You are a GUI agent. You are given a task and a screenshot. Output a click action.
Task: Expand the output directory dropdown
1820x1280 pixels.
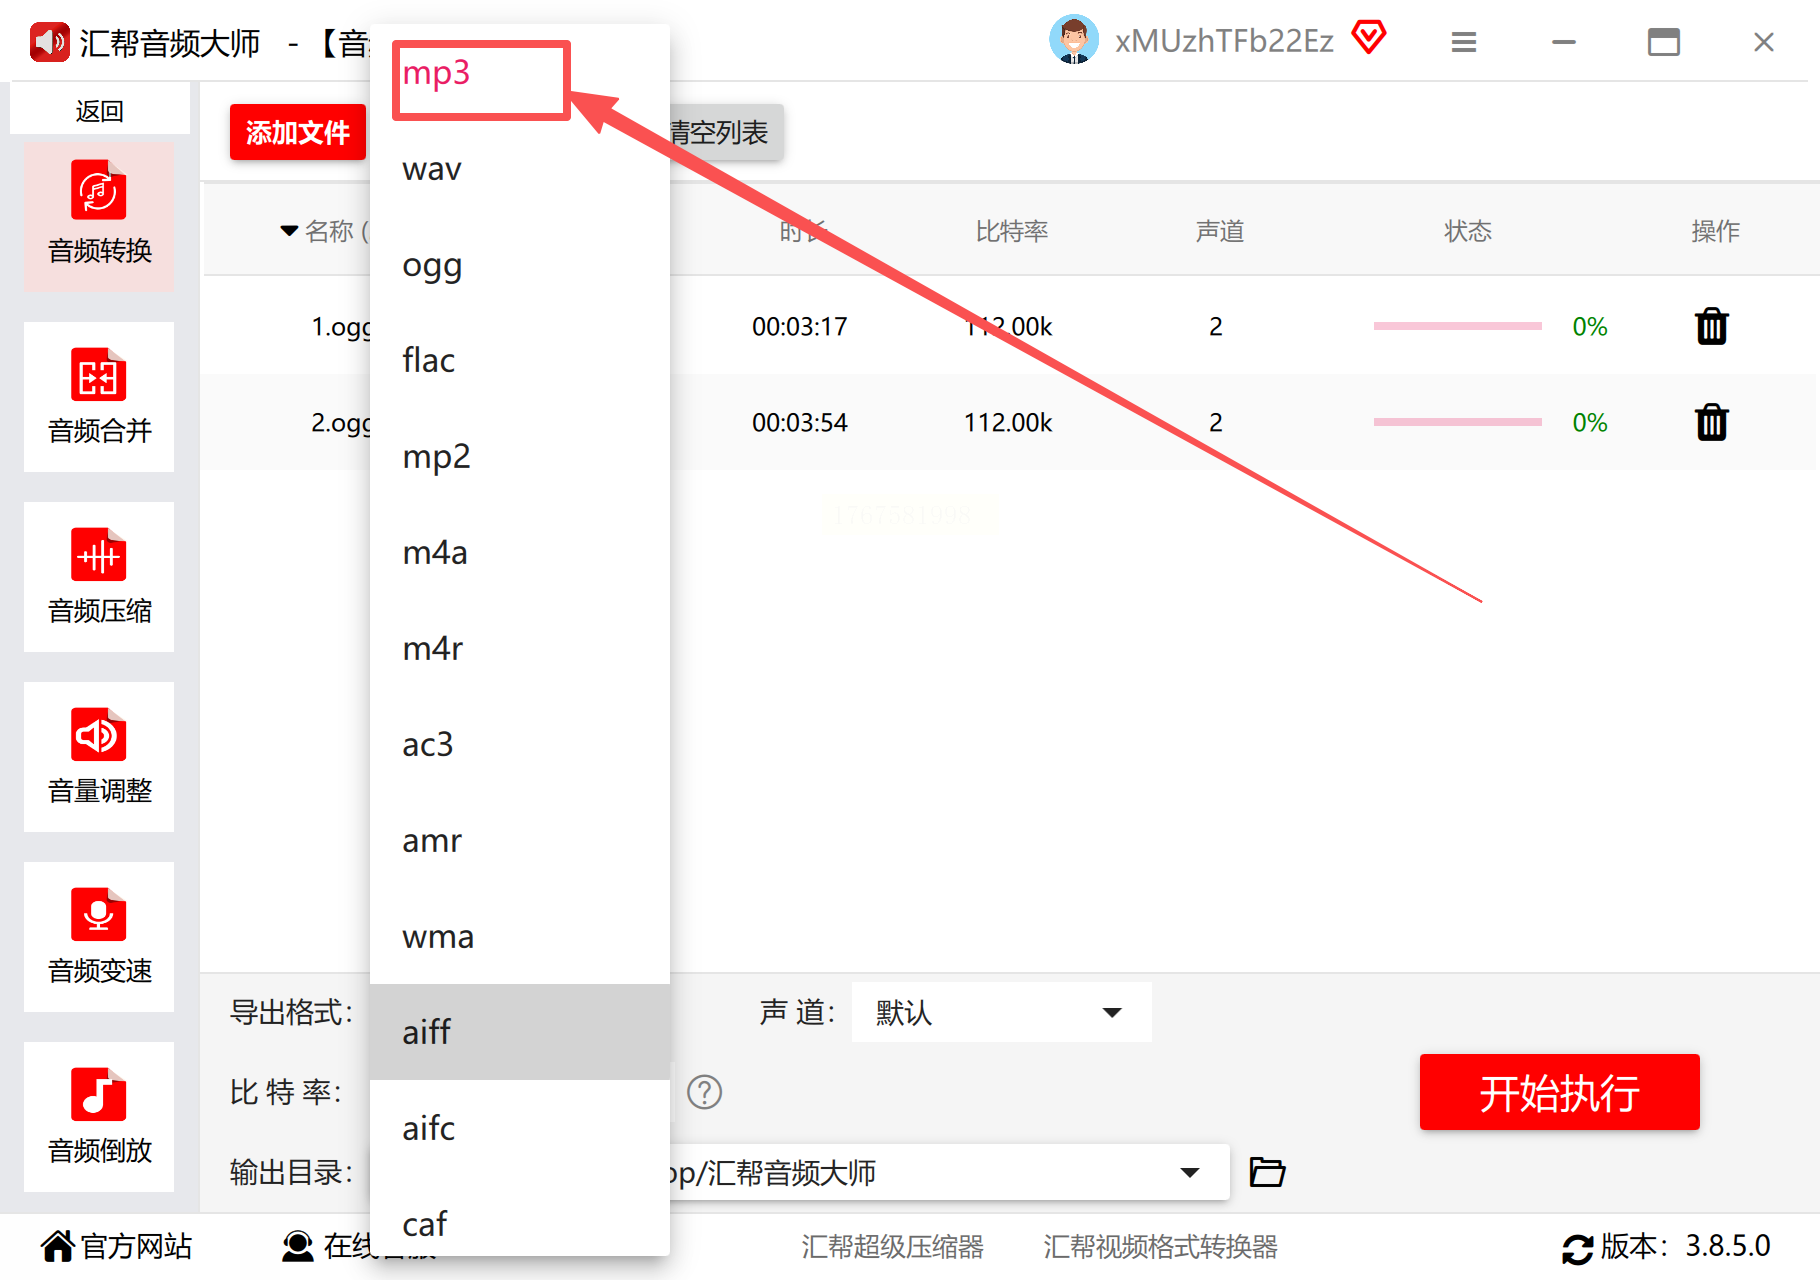click(1189, 1172)
